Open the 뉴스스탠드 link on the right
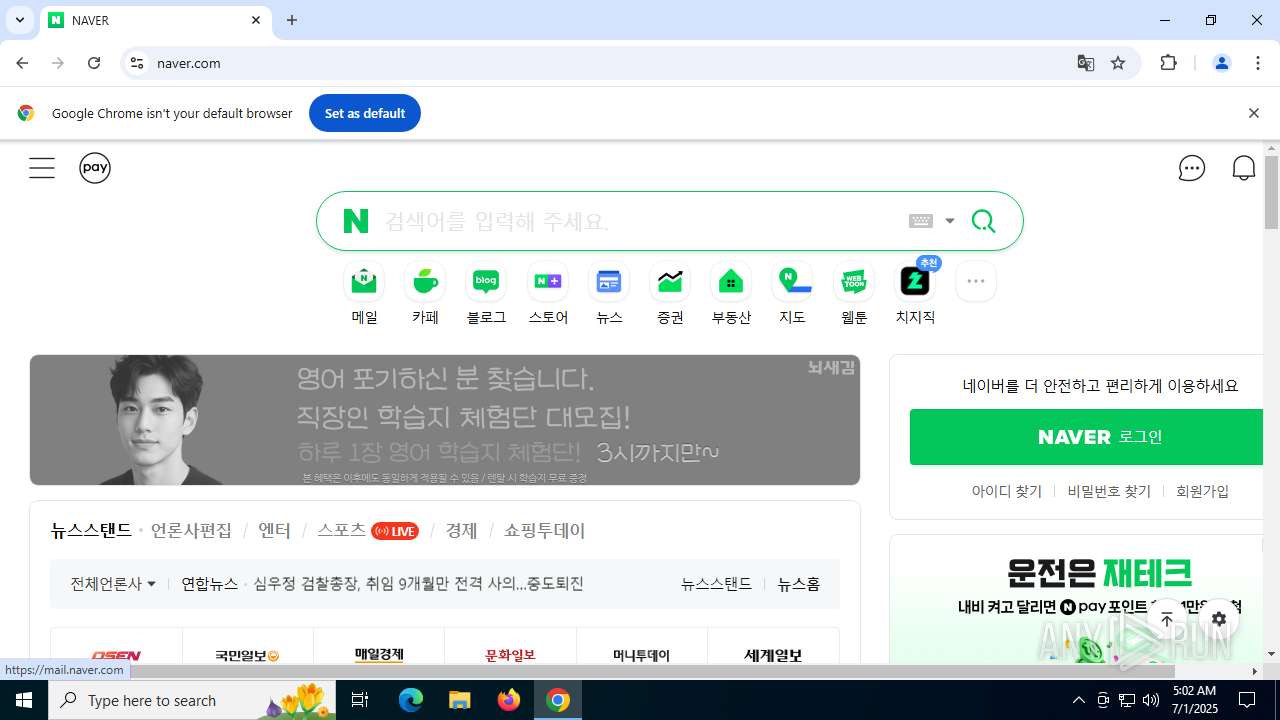This screenshot has height=720, width=1280. (716, 584)
